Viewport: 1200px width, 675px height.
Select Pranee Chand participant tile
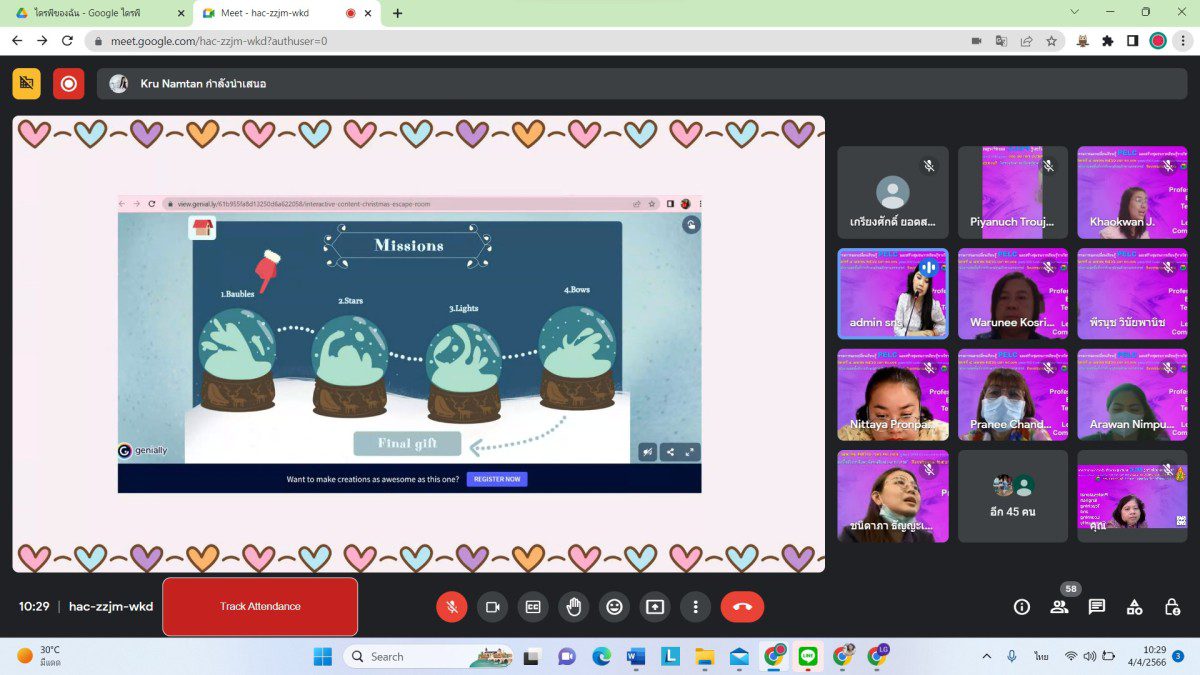(1013, 395)
